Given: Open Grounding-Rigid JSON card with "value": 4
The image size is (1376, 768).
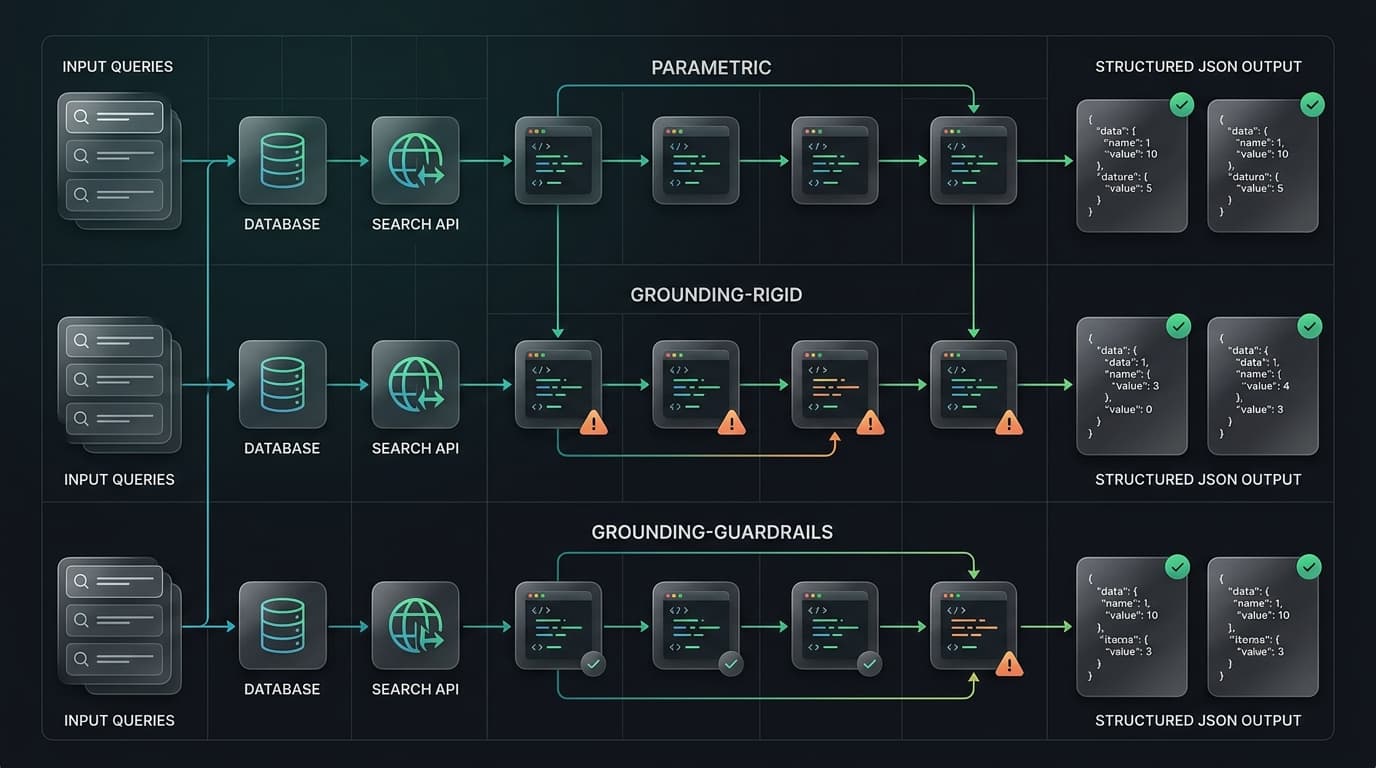Looking at the screenshot, I should [1263, 387].
